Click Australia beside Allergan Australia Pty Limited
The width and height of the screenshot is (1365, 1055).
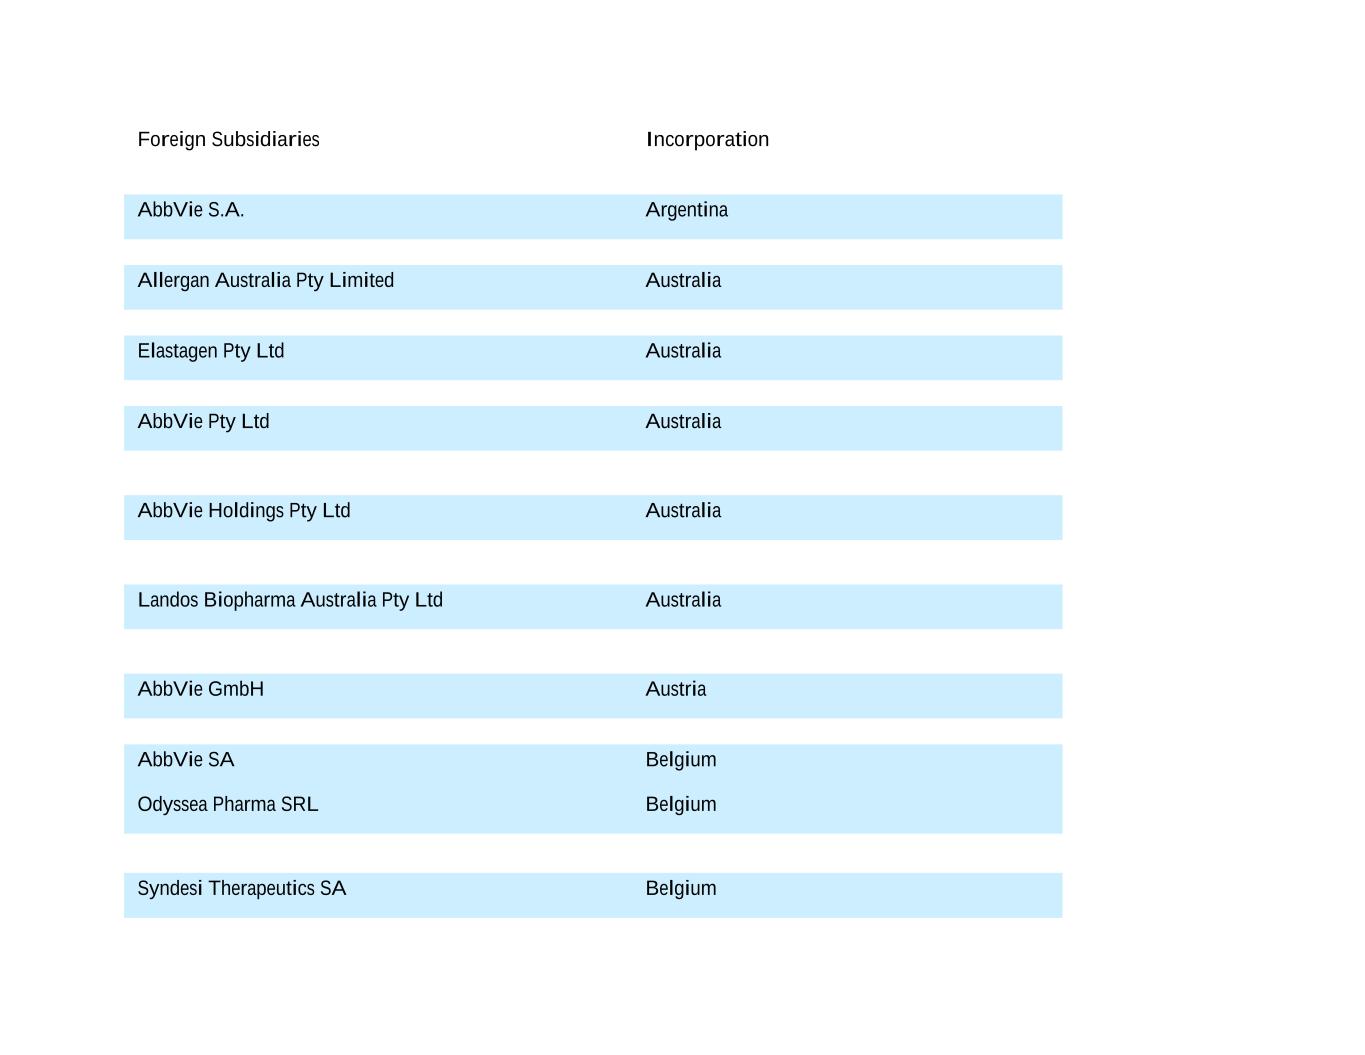[x=683, y=281]
